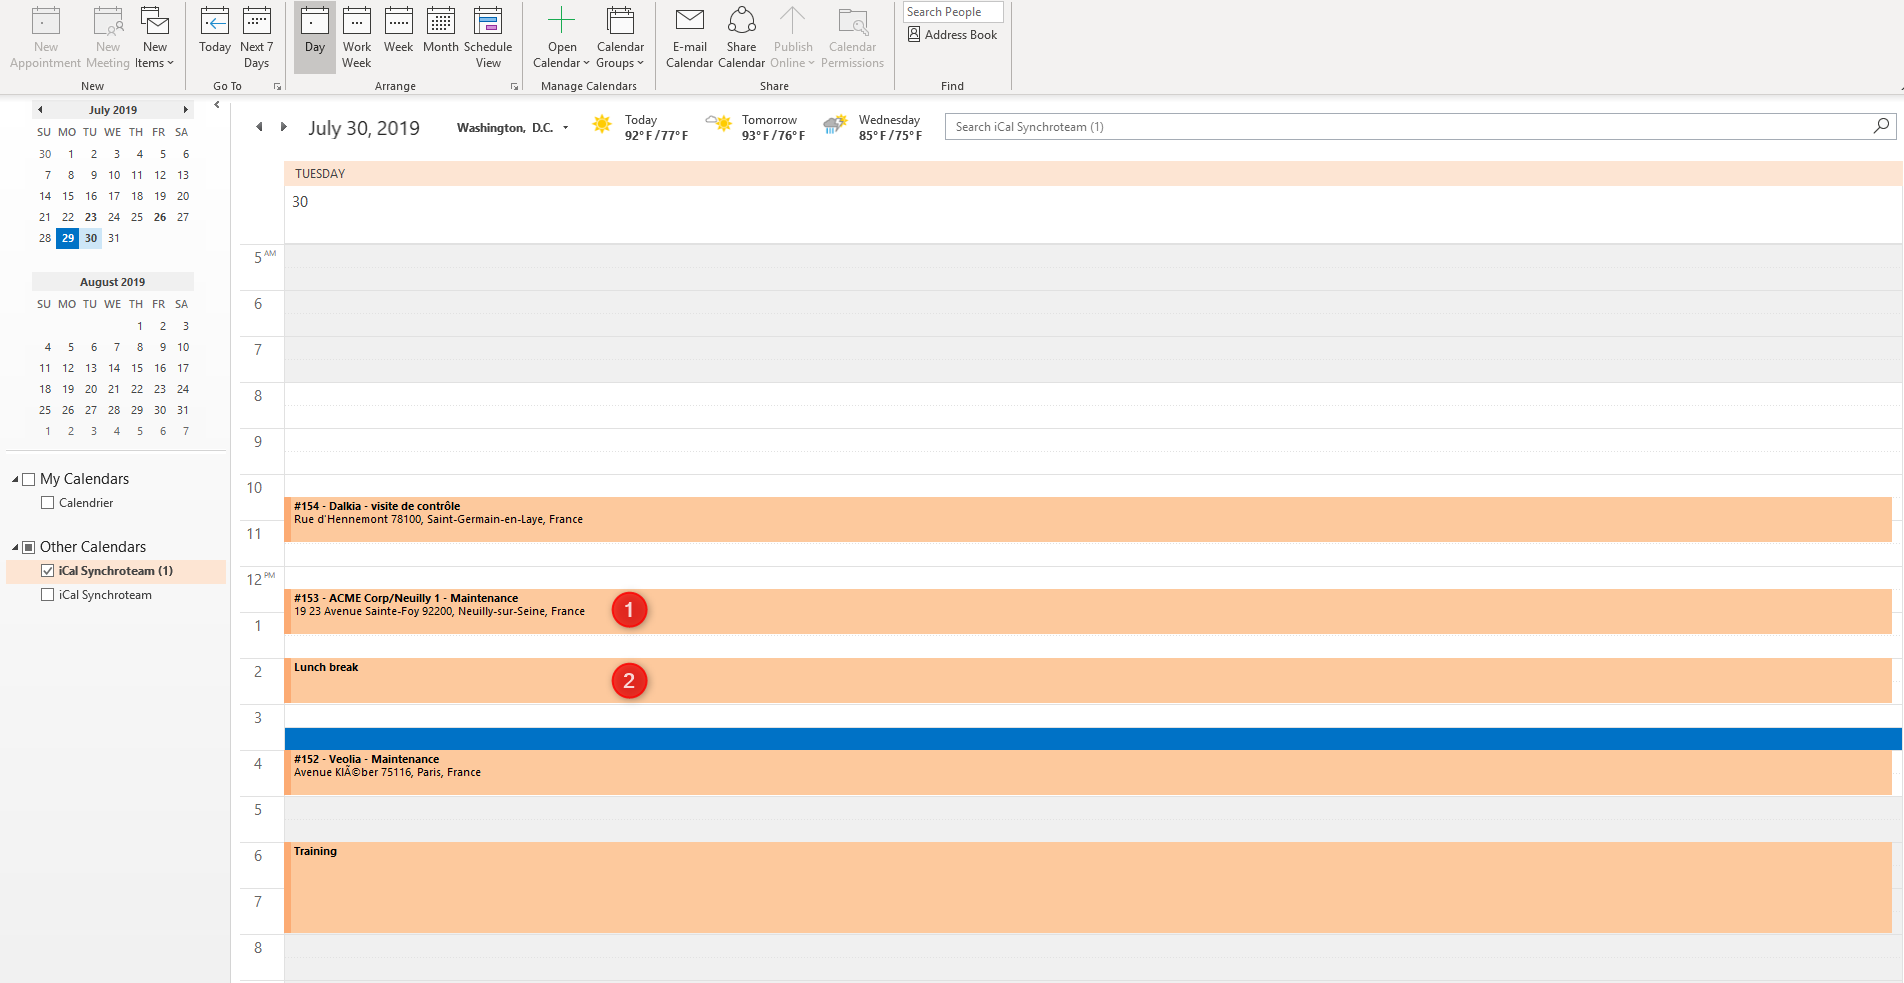1904x983 pixels.
Task: Collapse the folder pane
Action: (x=217, y=105)
